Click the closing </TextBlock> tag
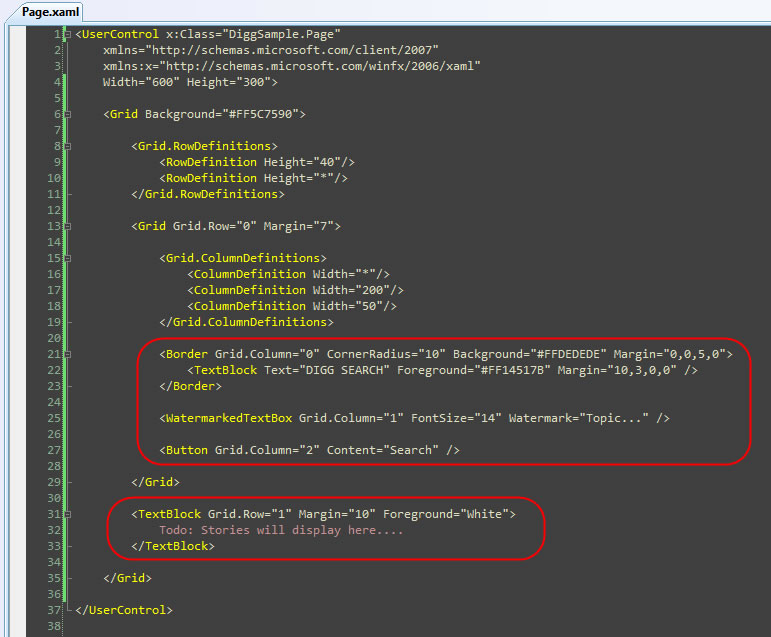 173,546
